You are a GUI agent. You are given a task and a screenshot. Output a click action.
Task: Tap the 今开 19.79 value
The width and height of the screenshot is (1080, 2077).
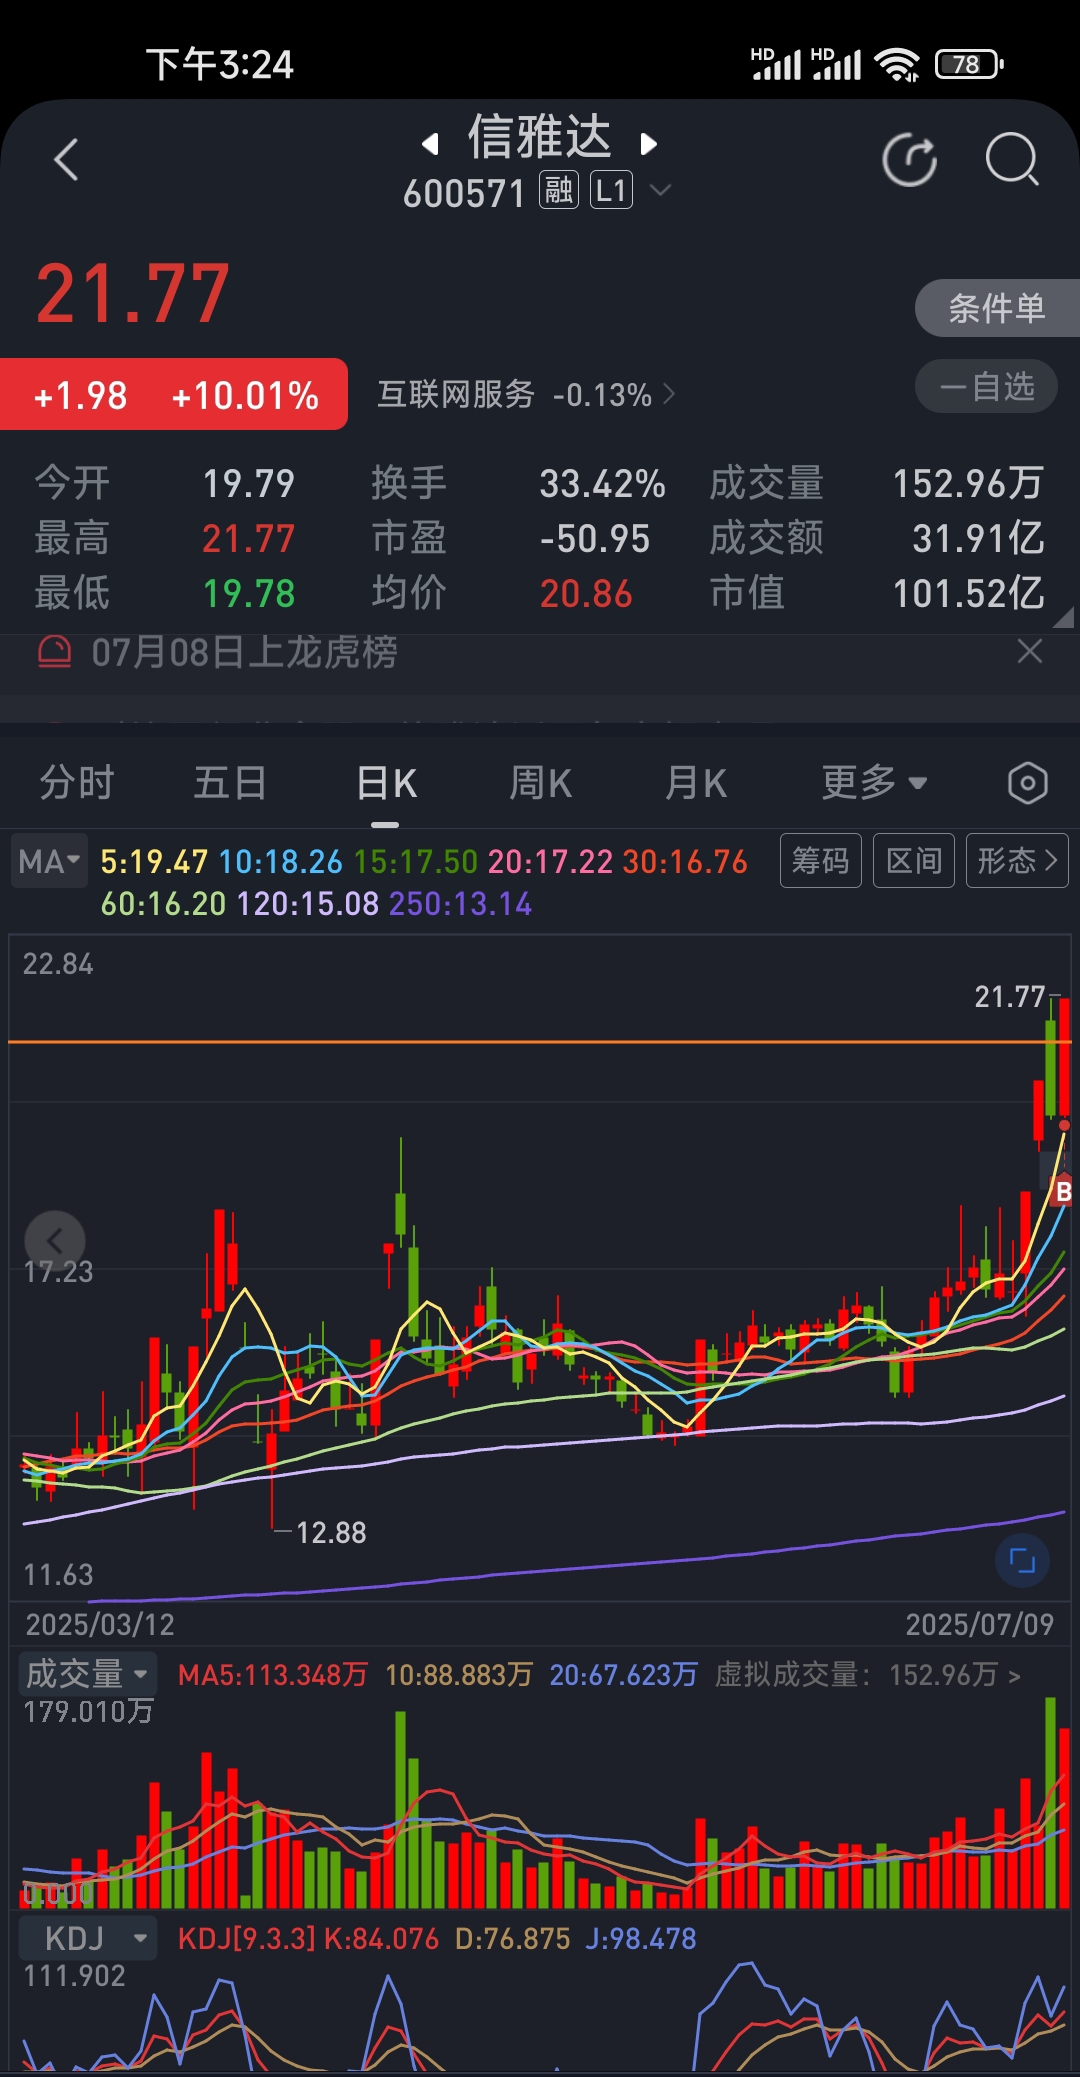pos(249,484)
